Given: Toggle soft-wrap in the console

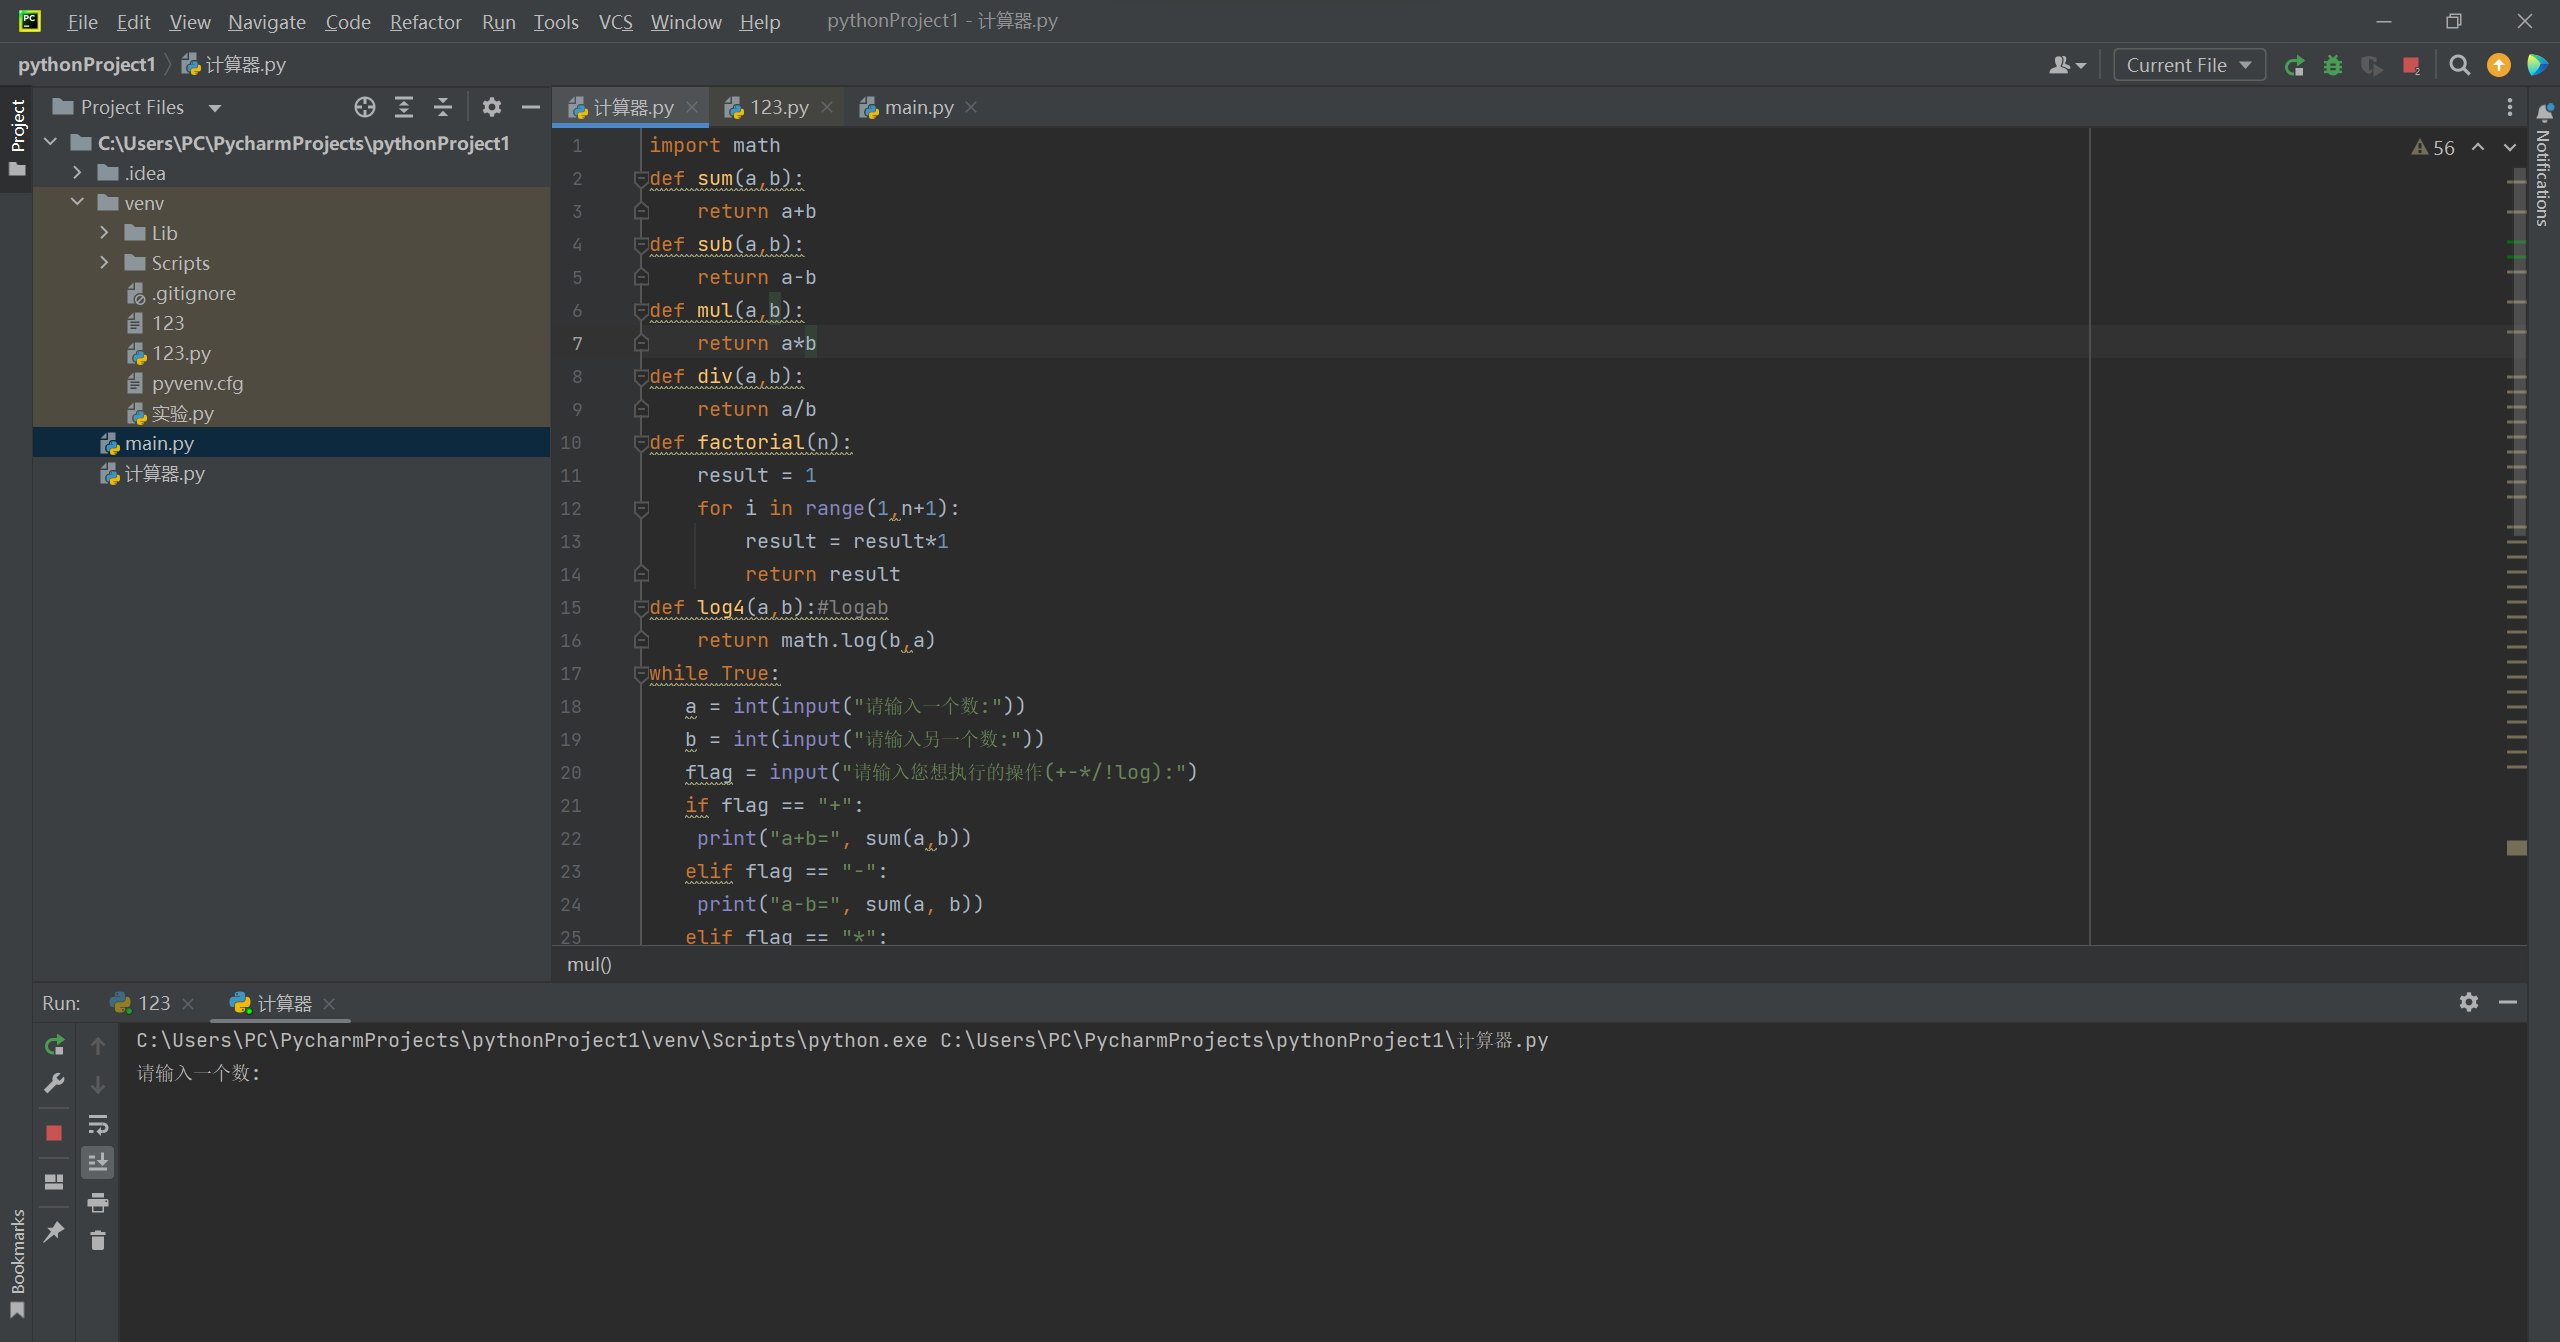Looking at the screenshot, I should pos(98,1124).
